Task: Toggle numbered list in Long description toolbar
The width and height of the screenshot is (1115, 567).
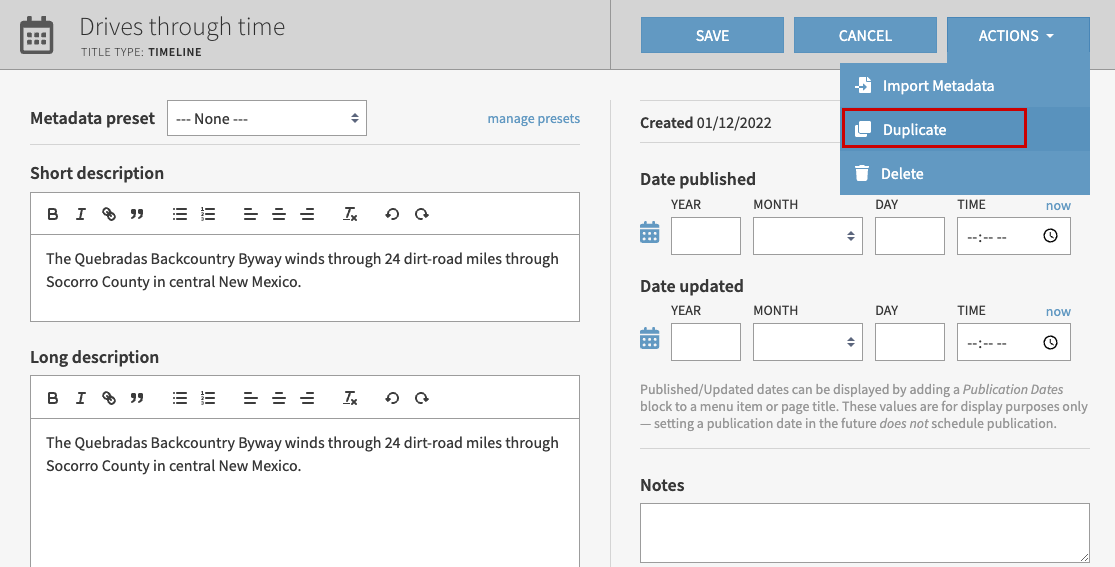Action: pos(208,398)
